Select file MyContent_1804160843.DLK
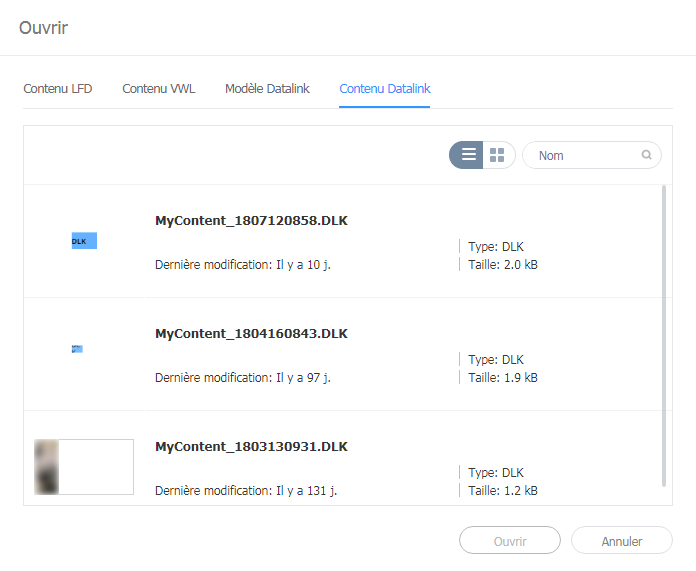 pyautogui.click(x=251, y=333)
